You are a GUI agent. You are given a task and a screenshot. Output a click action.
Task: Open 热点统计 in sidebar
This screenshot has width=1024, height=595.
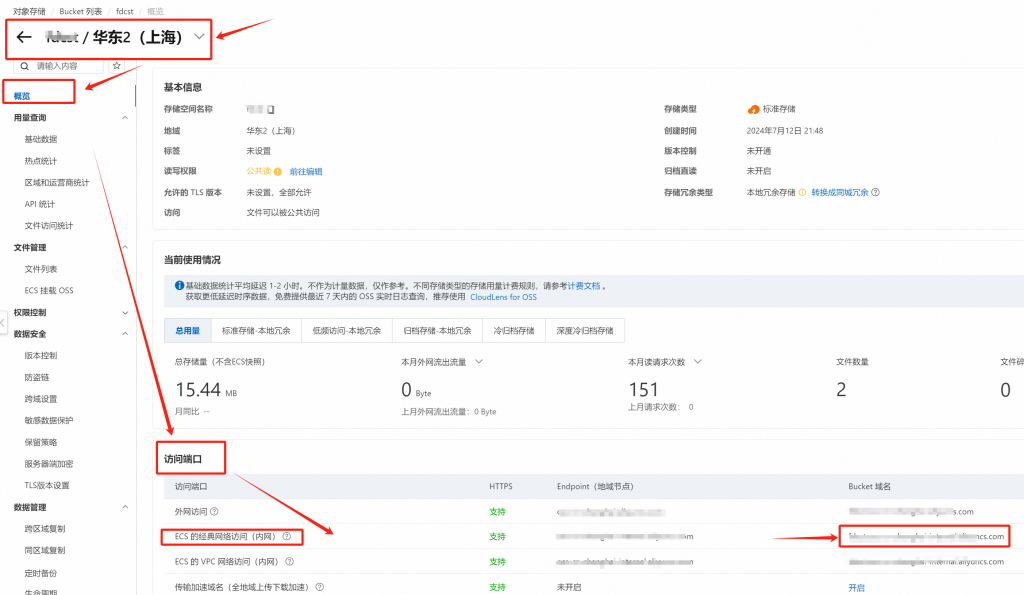40,161
